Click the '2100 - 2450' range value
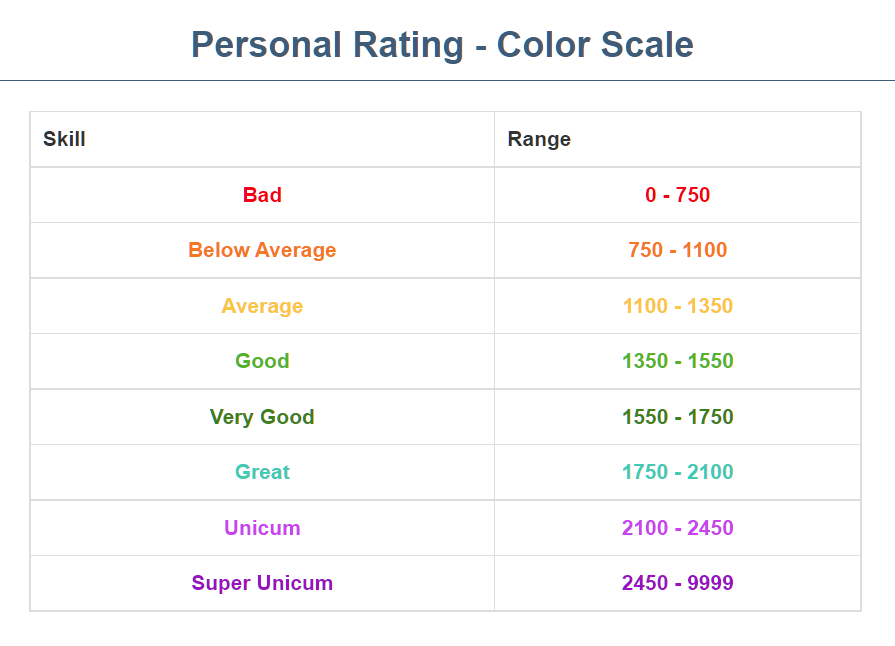This screenshot has width=895, height=646. (x=677, y=528)
